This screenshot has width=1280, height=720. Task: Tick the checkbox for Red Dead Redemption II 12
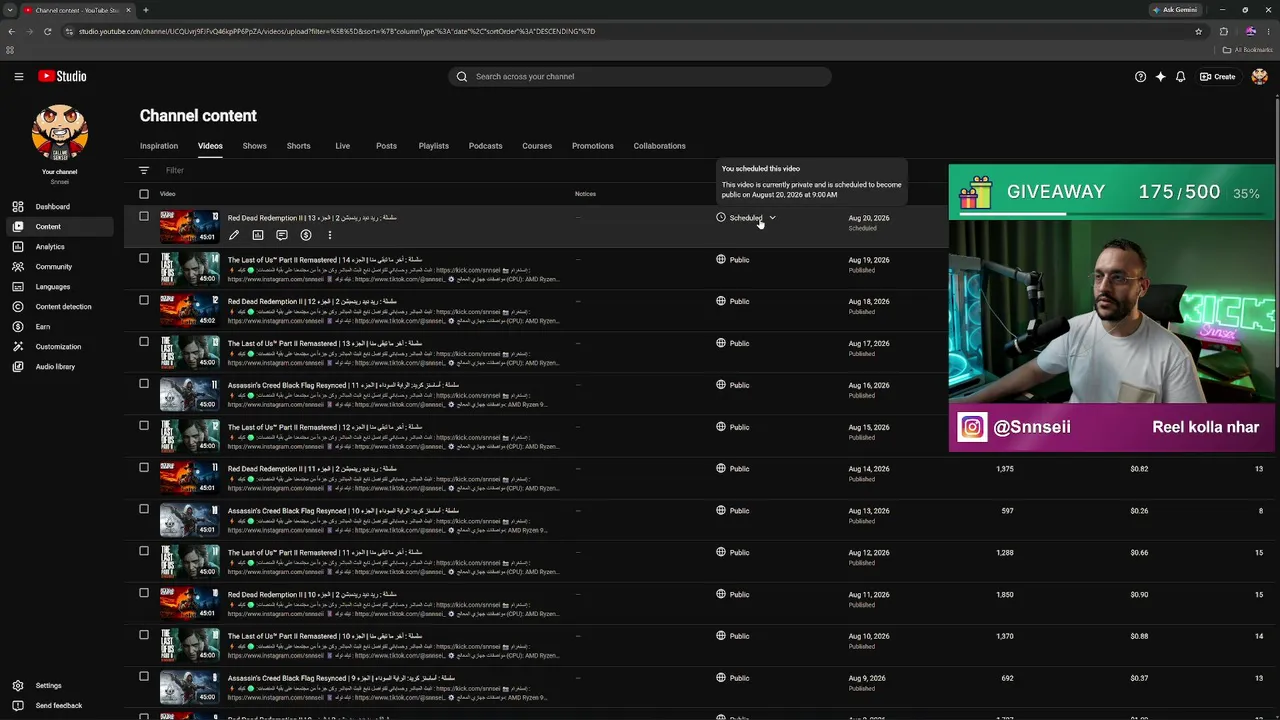[x=144, y=300]
